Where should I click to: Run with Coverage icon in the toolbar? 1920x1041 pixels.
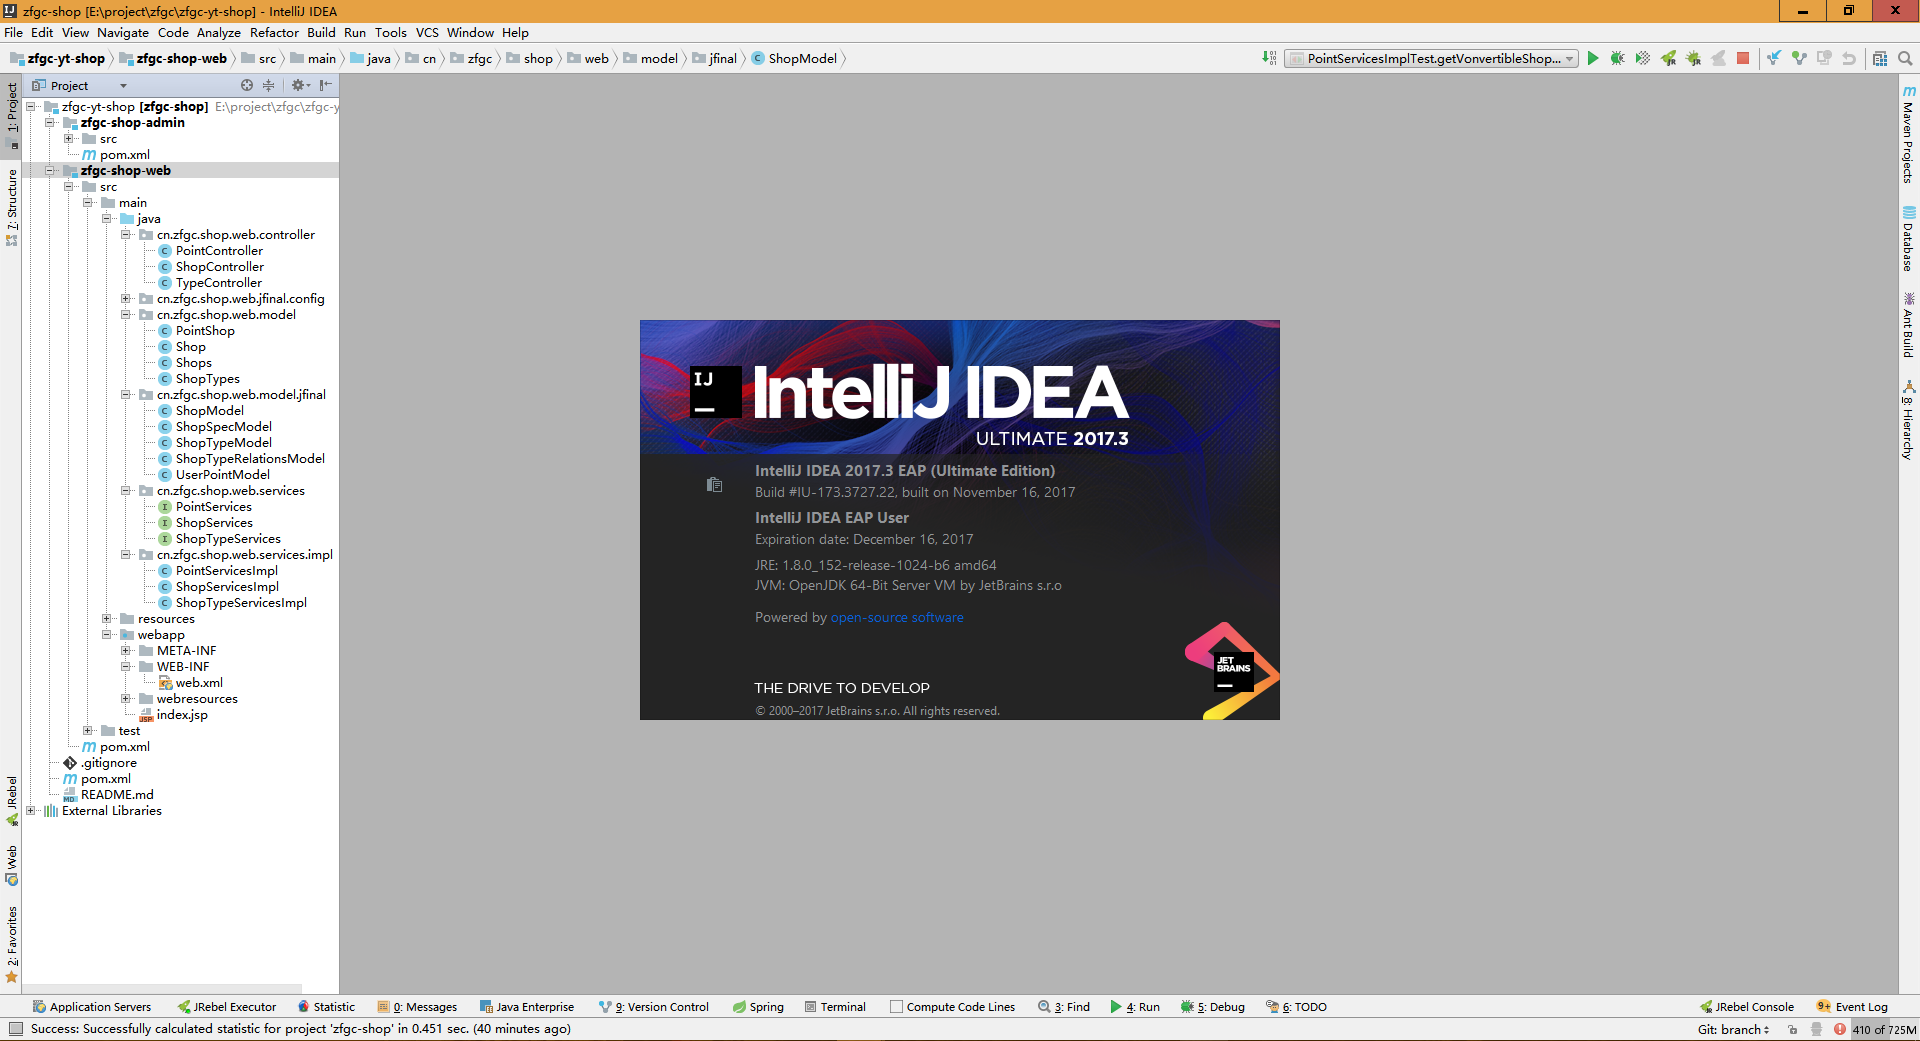pyautogui.click(x=1643, y=58)
